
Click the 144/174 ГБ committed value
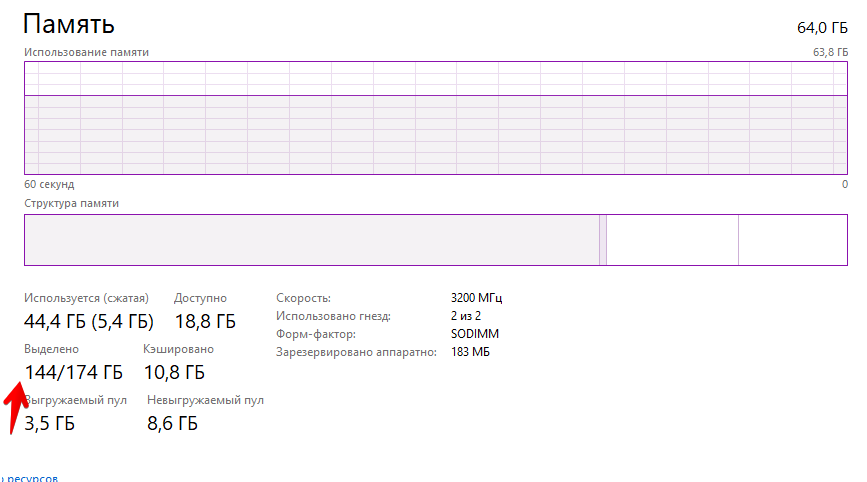(x=74, y=373)
